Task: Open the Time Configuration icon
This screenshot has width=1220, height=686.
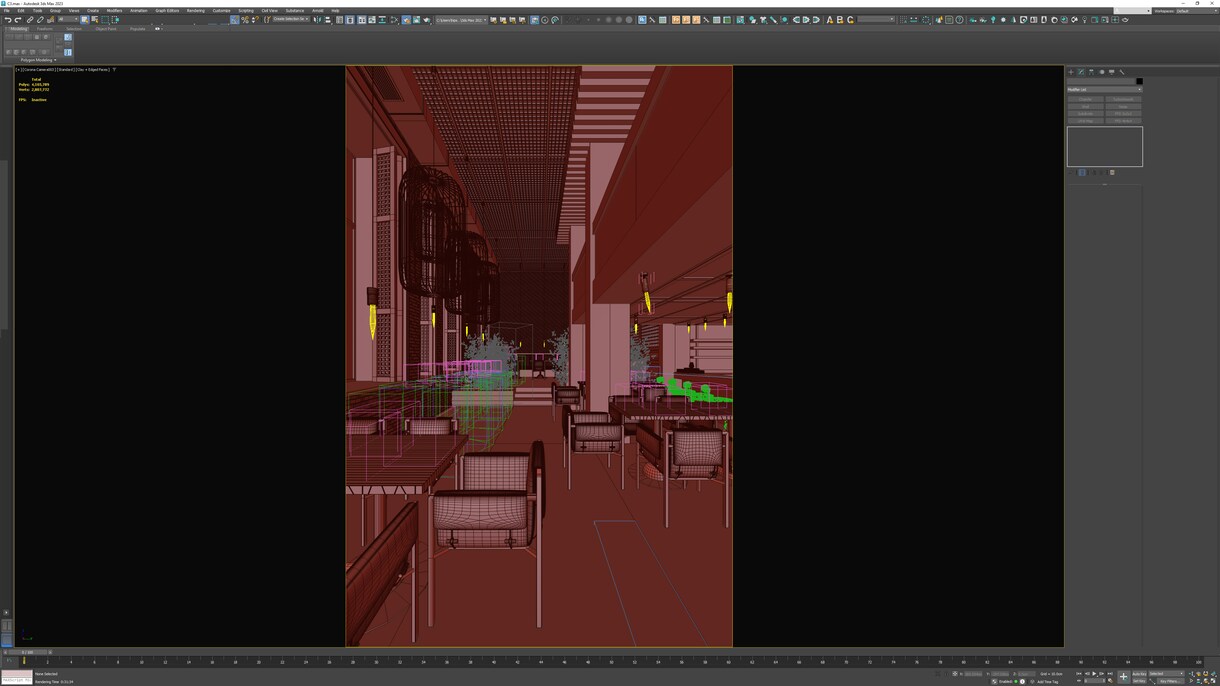Action: coord(1110,681)
